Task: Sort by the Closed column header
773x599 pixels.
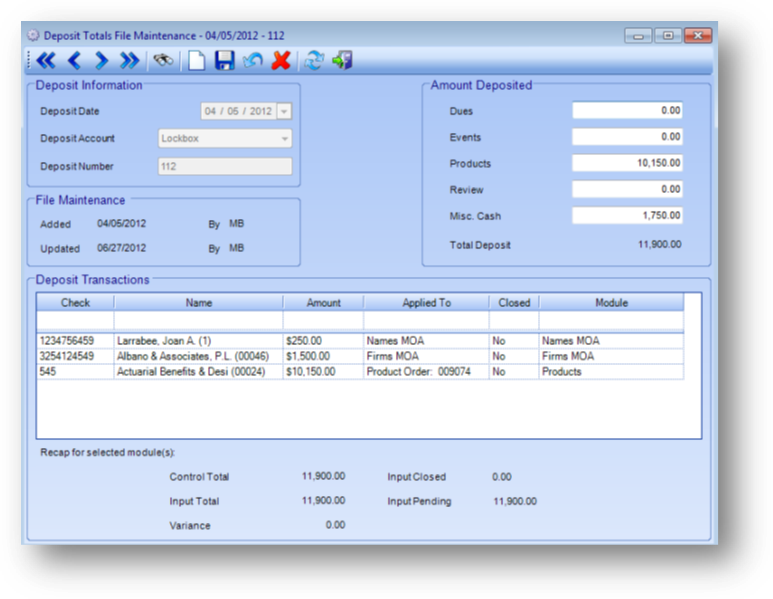Action: 514,303
